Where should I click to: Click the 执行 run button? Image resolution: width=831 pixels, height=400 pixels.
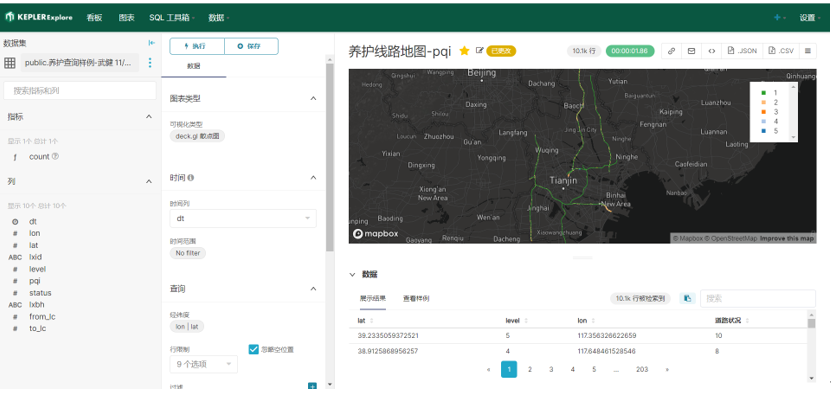pos(197,46)
